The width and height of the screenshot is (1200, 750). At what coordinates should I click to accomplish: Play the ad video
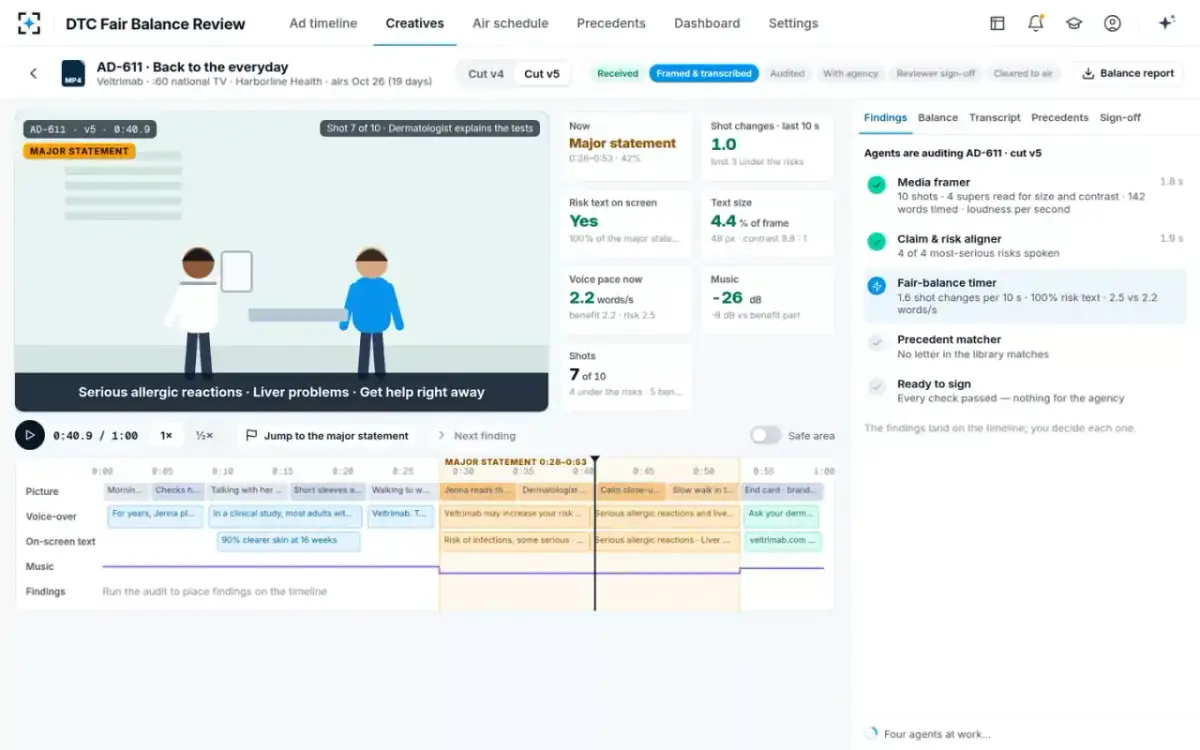tap(30, 435)
